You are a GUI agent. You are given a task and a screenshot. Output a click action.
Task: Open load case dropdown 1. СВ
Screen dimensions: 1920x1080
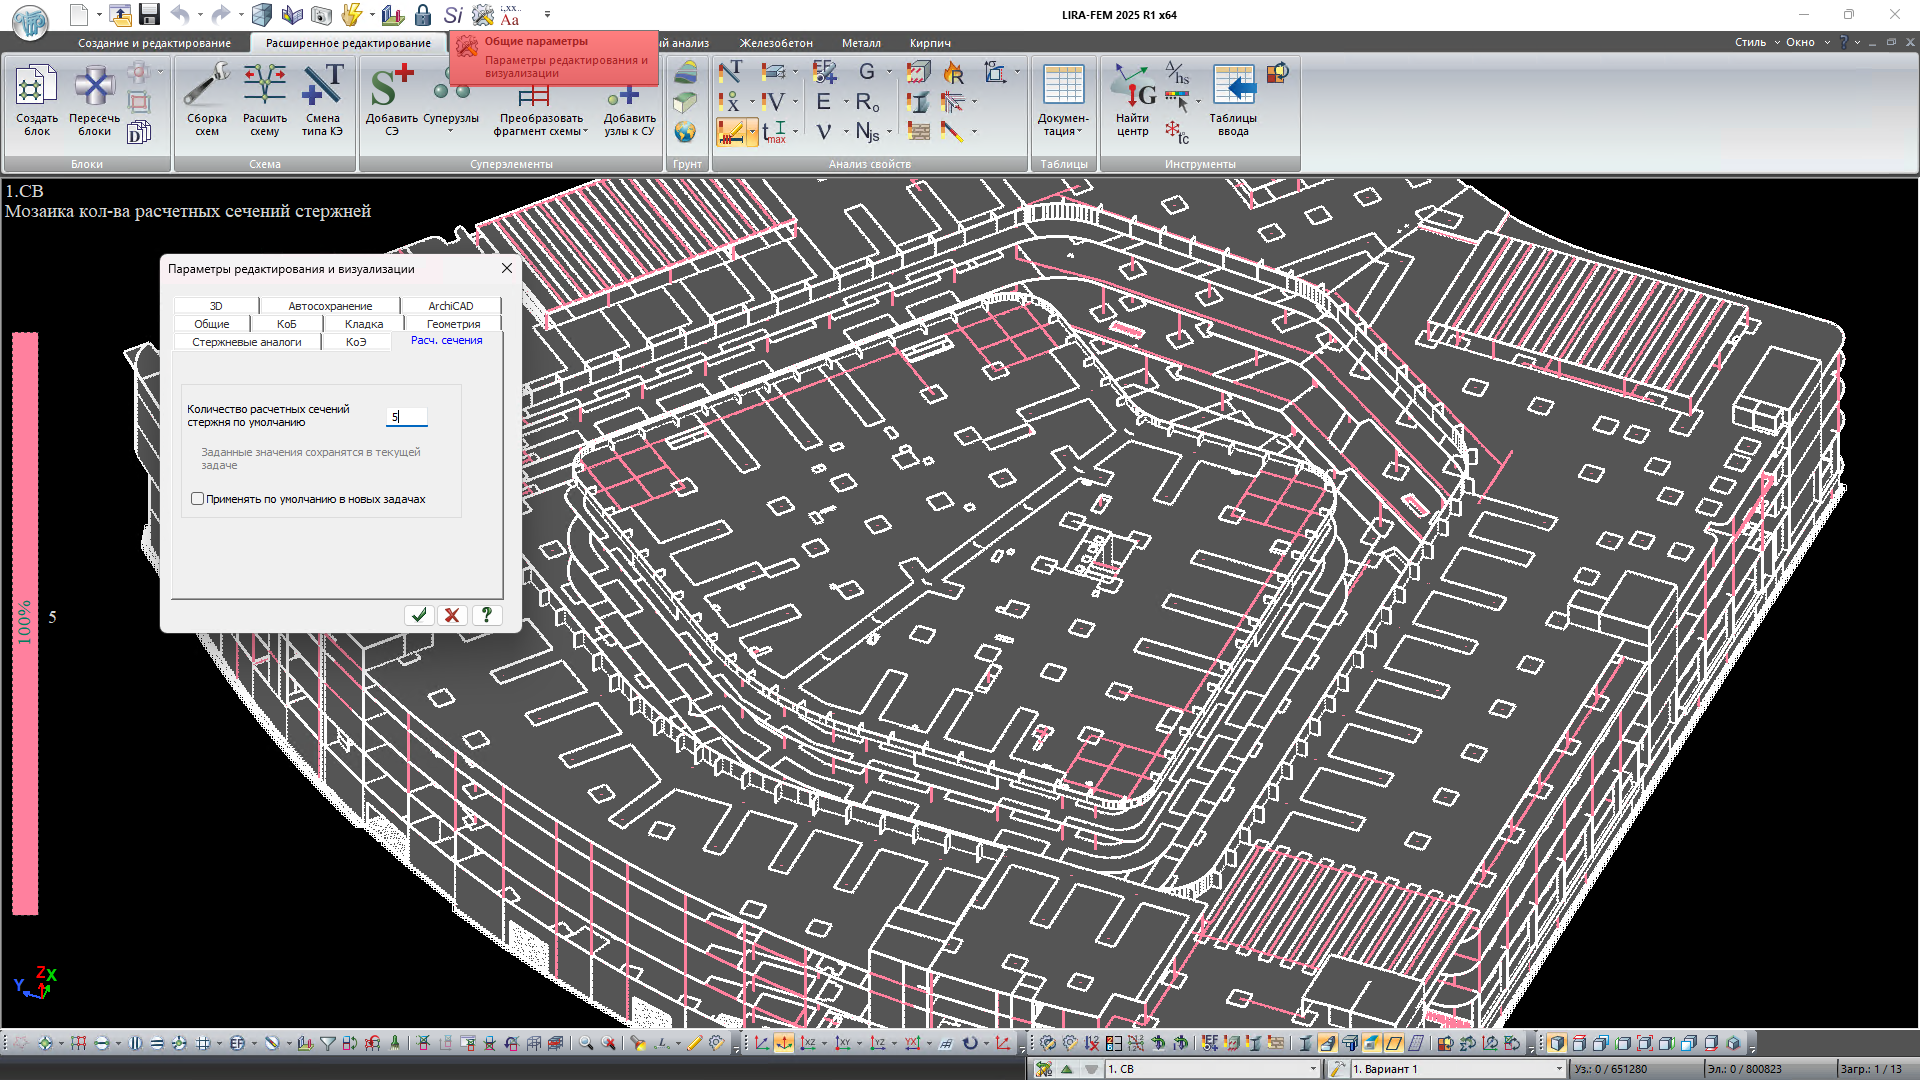coord(1313,1069)
